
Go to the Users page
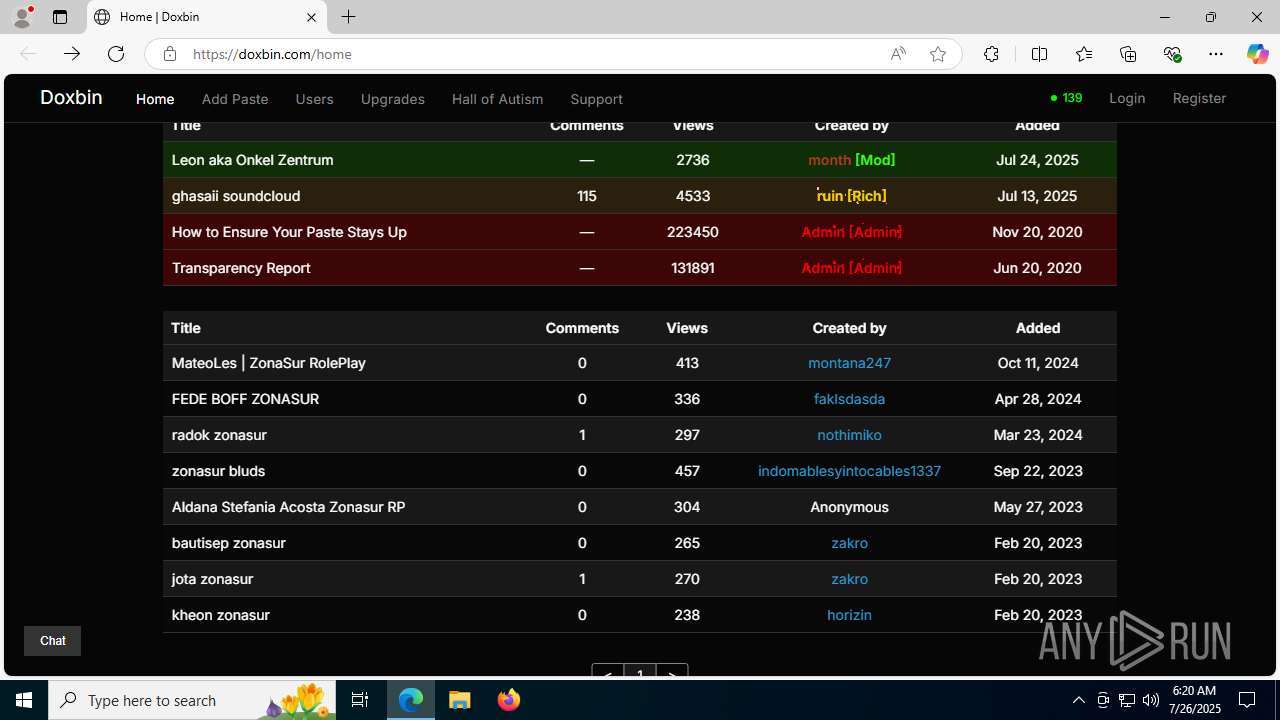pyautogui.click(x=314, y=99)
